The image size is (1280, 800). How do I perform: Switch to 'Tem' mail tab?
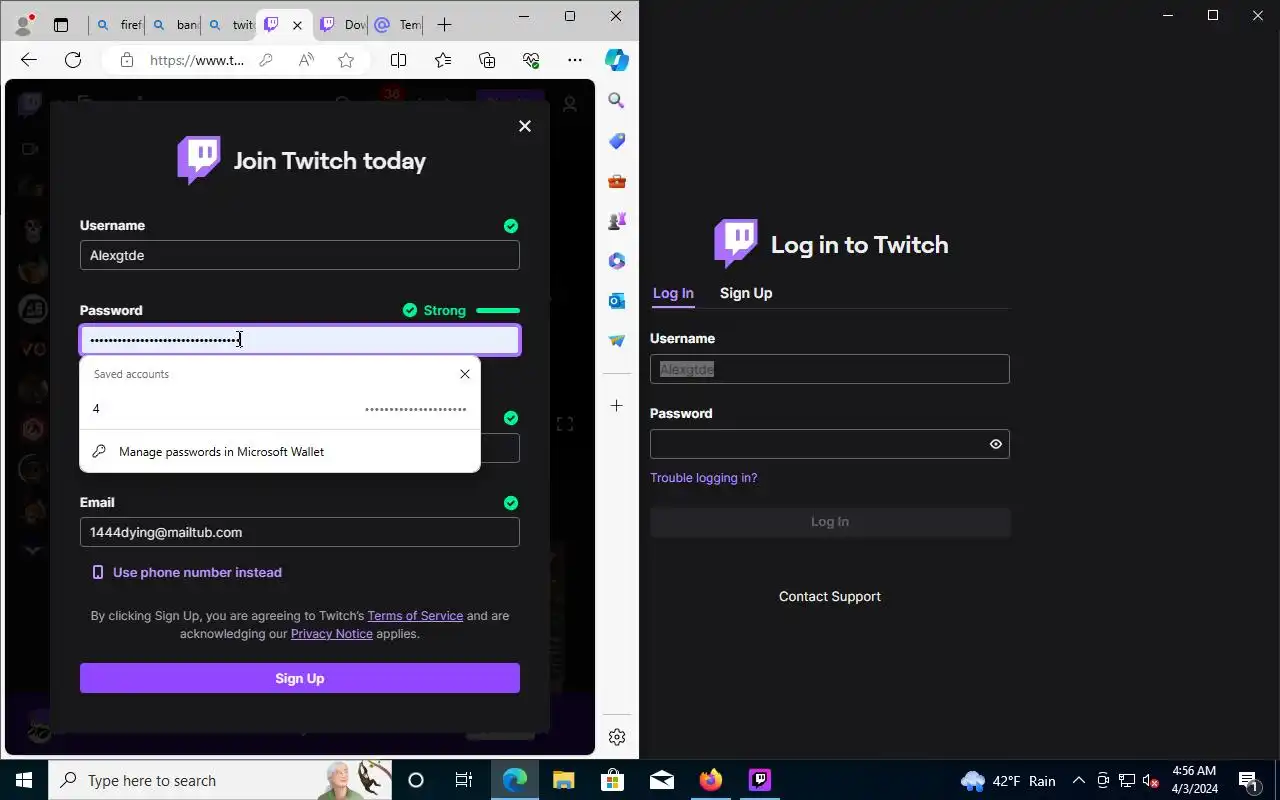[x=398, y=25]
